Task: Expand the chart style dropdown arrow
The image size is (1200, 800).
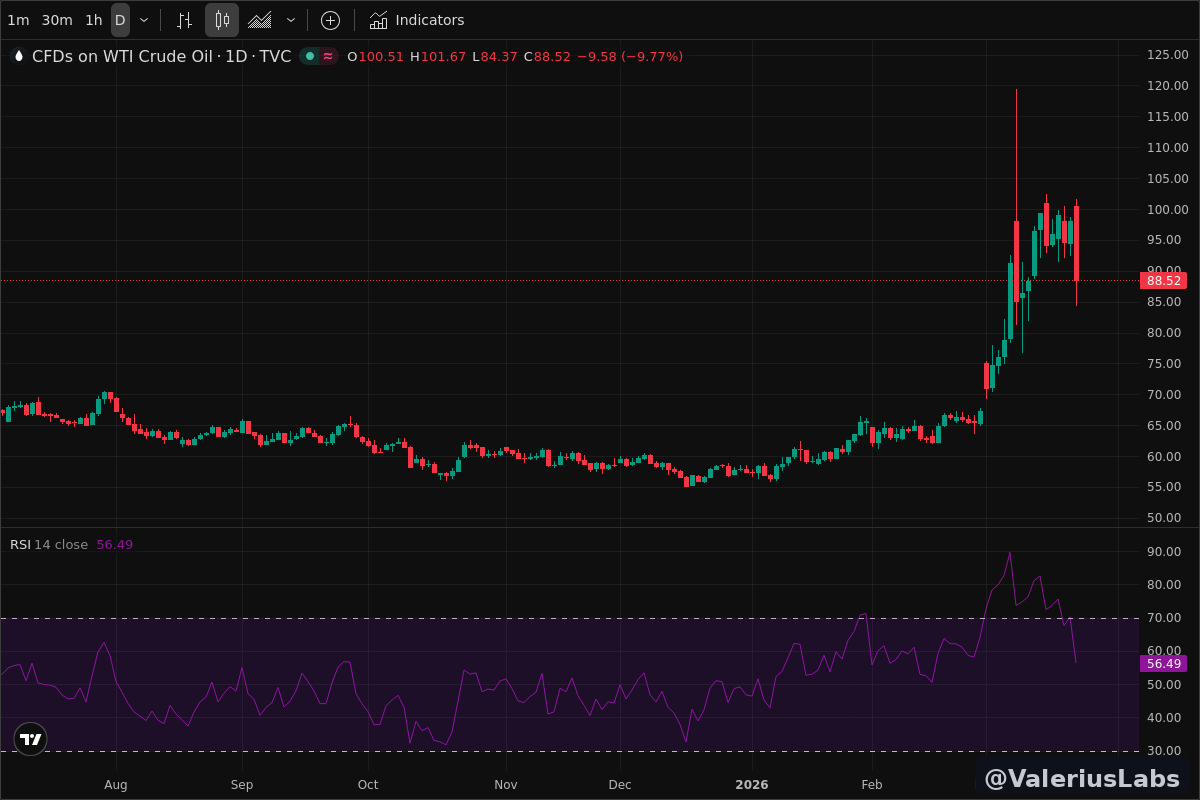Action: coord(291,20)
